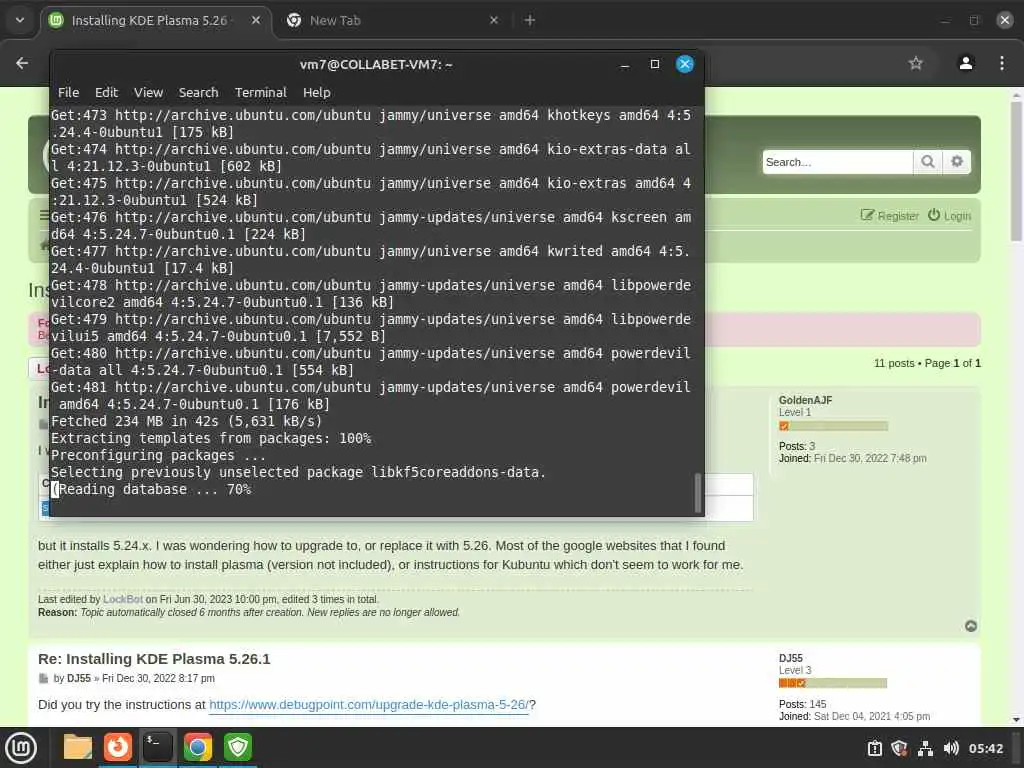Screen dimensions: 1024x768
Task: Close the Installing KDE Plasma tab
Action: pyautogui.click(x=256, y=20)
